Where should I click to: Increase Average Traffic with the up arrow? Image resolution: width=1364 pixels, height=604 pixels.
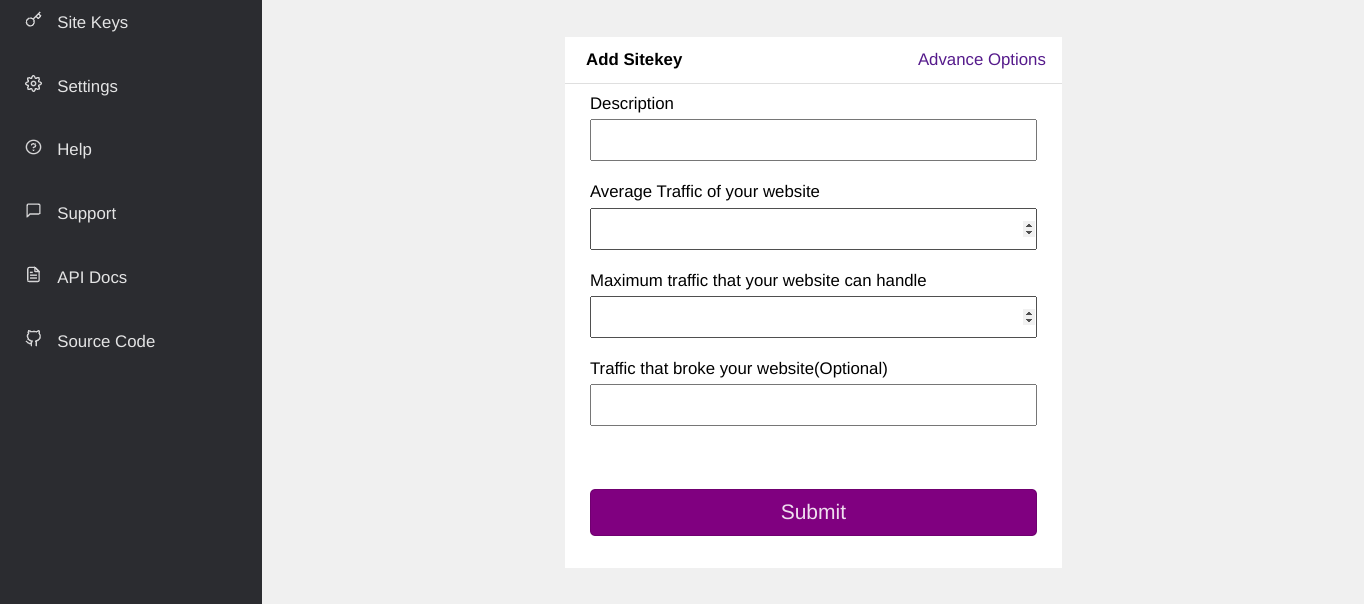[x=1028, y=225]
